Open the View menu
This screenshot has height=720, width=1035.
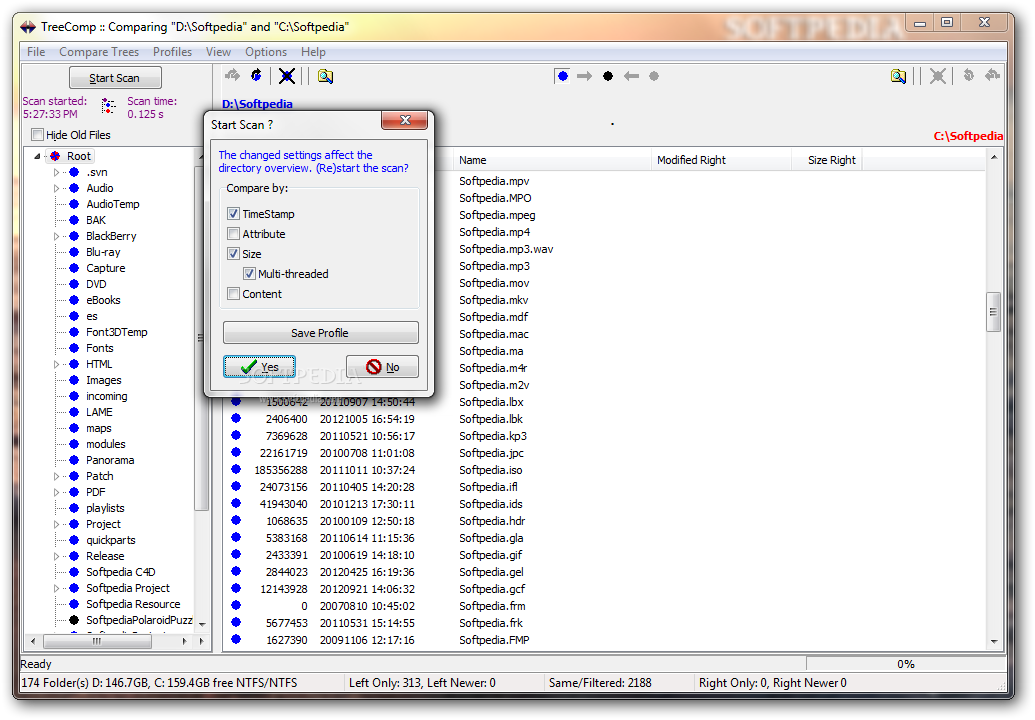218,51
